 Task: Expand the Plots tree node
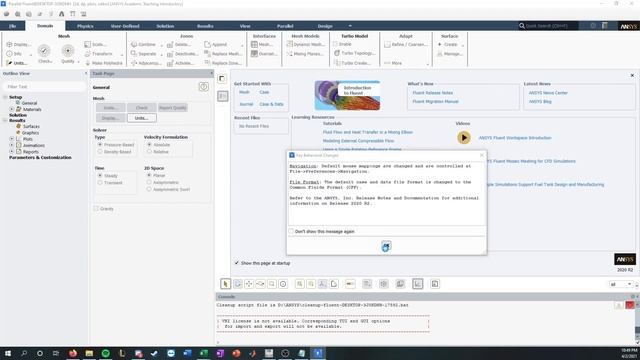point(12,139)
